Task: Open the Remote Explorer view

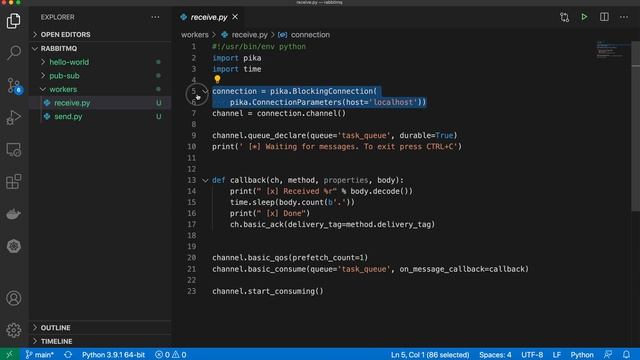Action: tap(13, 150)
